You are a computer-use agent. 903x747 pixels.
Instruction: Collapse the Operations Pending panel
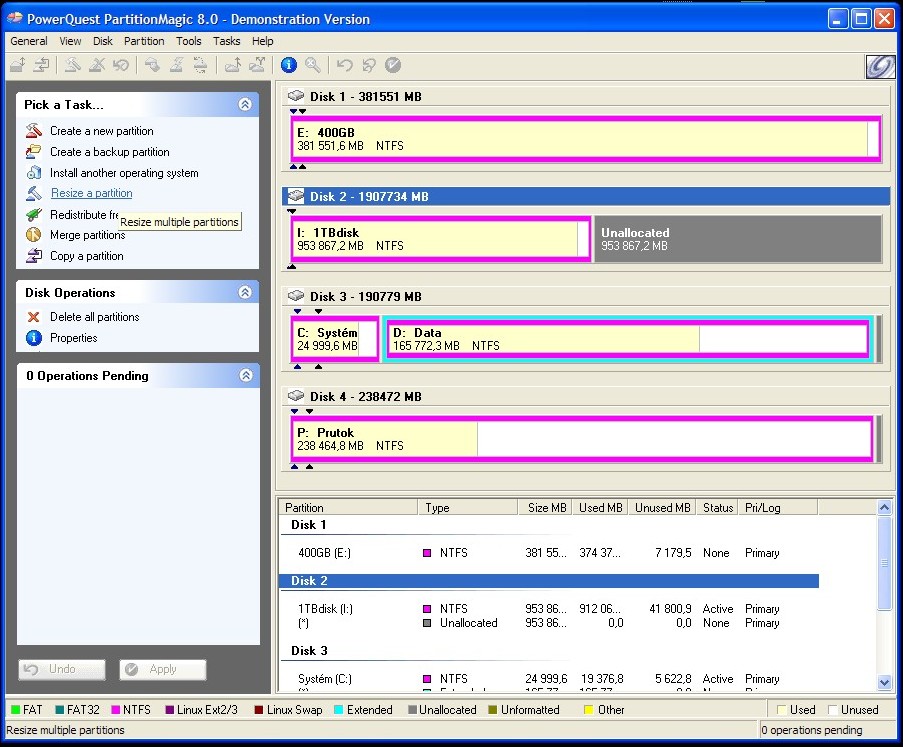[x=245, y=376]
